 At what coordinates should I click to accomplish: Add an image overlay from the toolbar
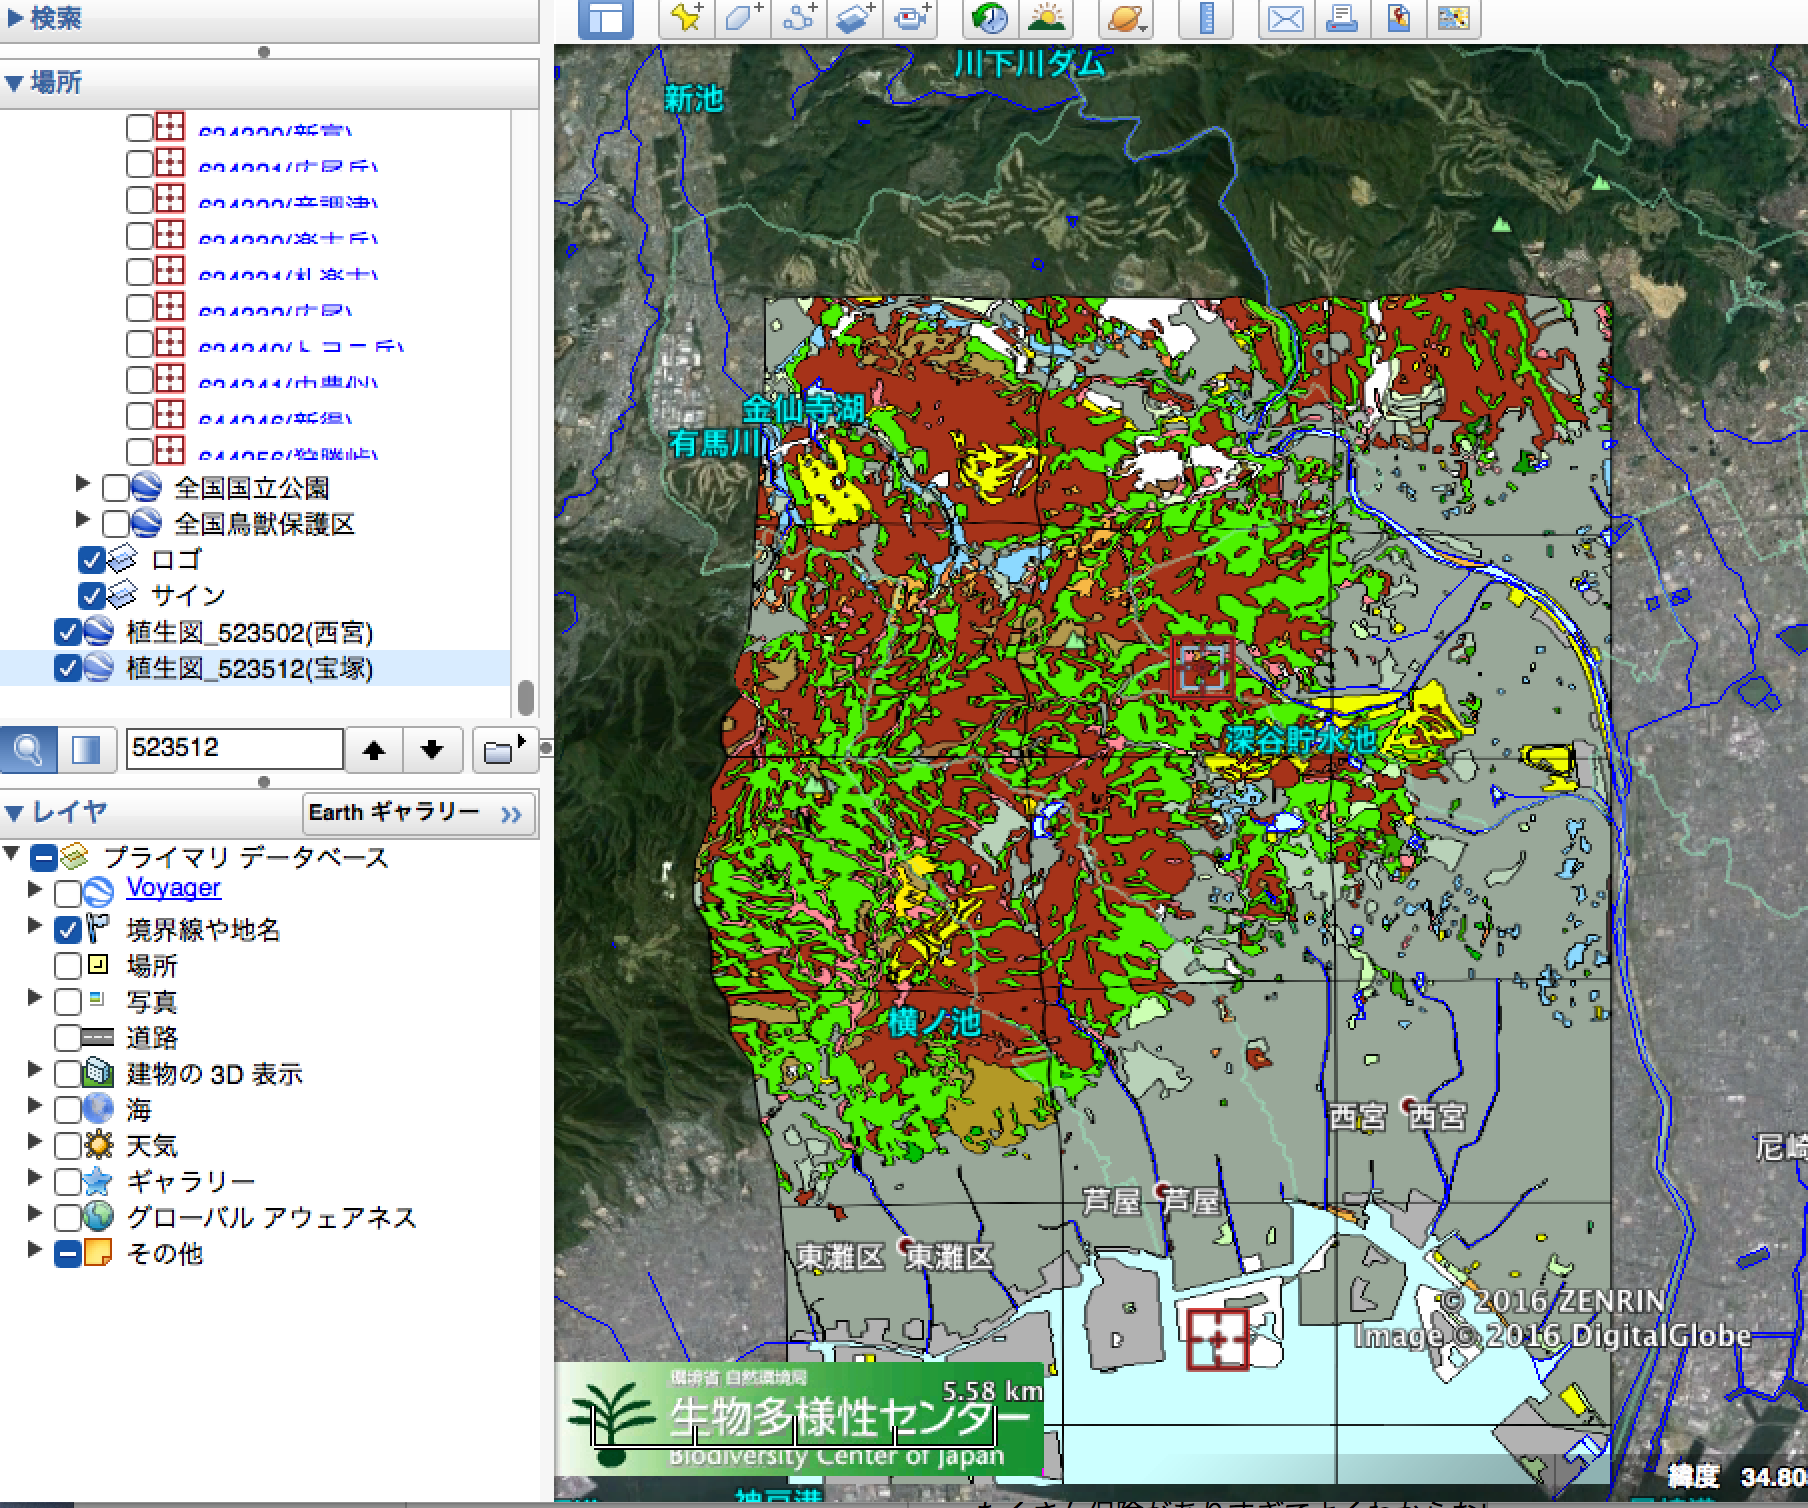click(854, 18)
